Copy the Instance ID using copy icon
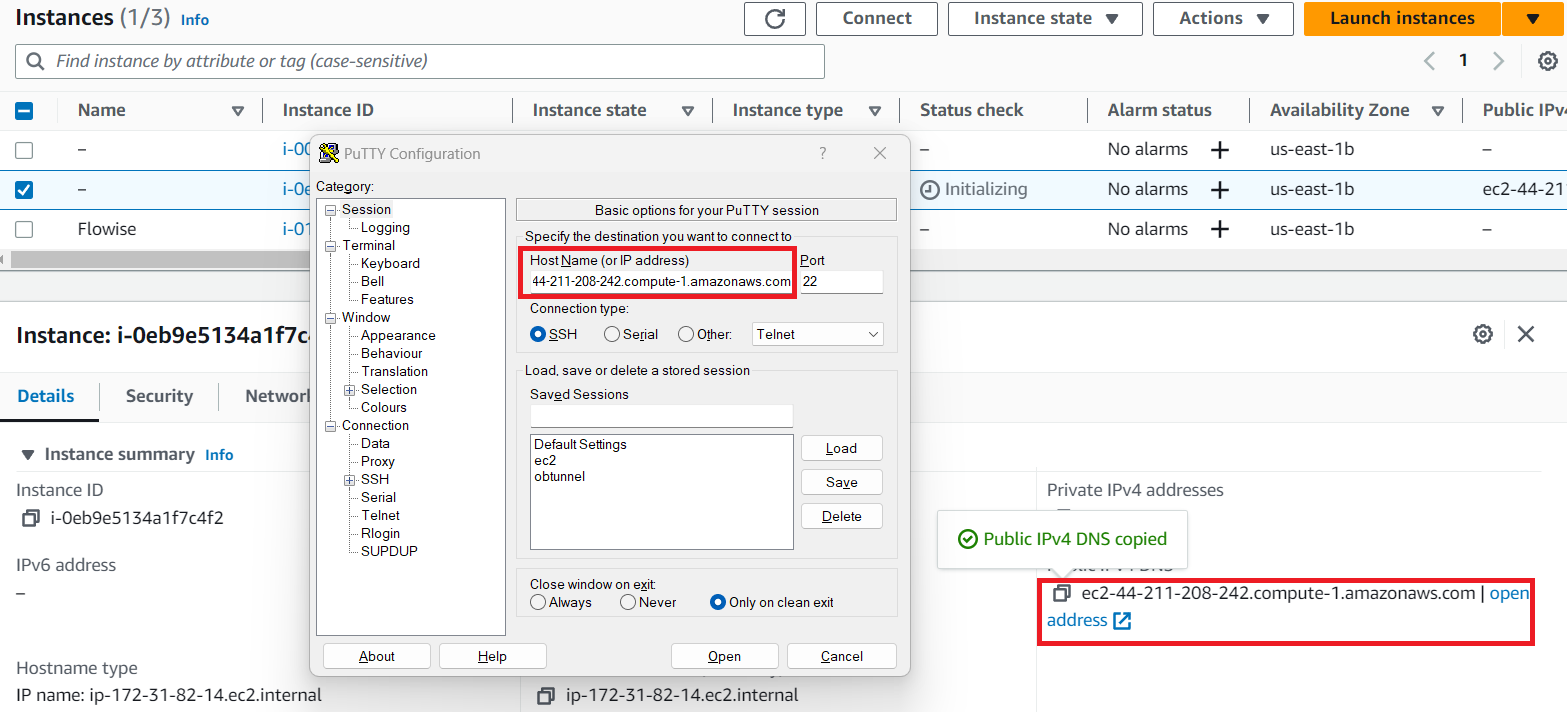 30,518
